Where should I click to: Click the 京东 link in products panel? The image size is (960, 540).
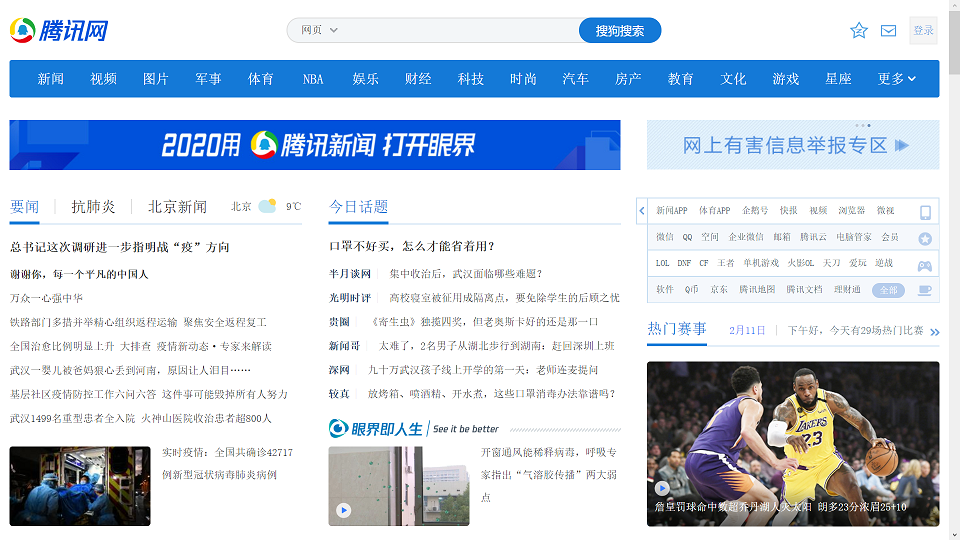[x=719, y=290]
